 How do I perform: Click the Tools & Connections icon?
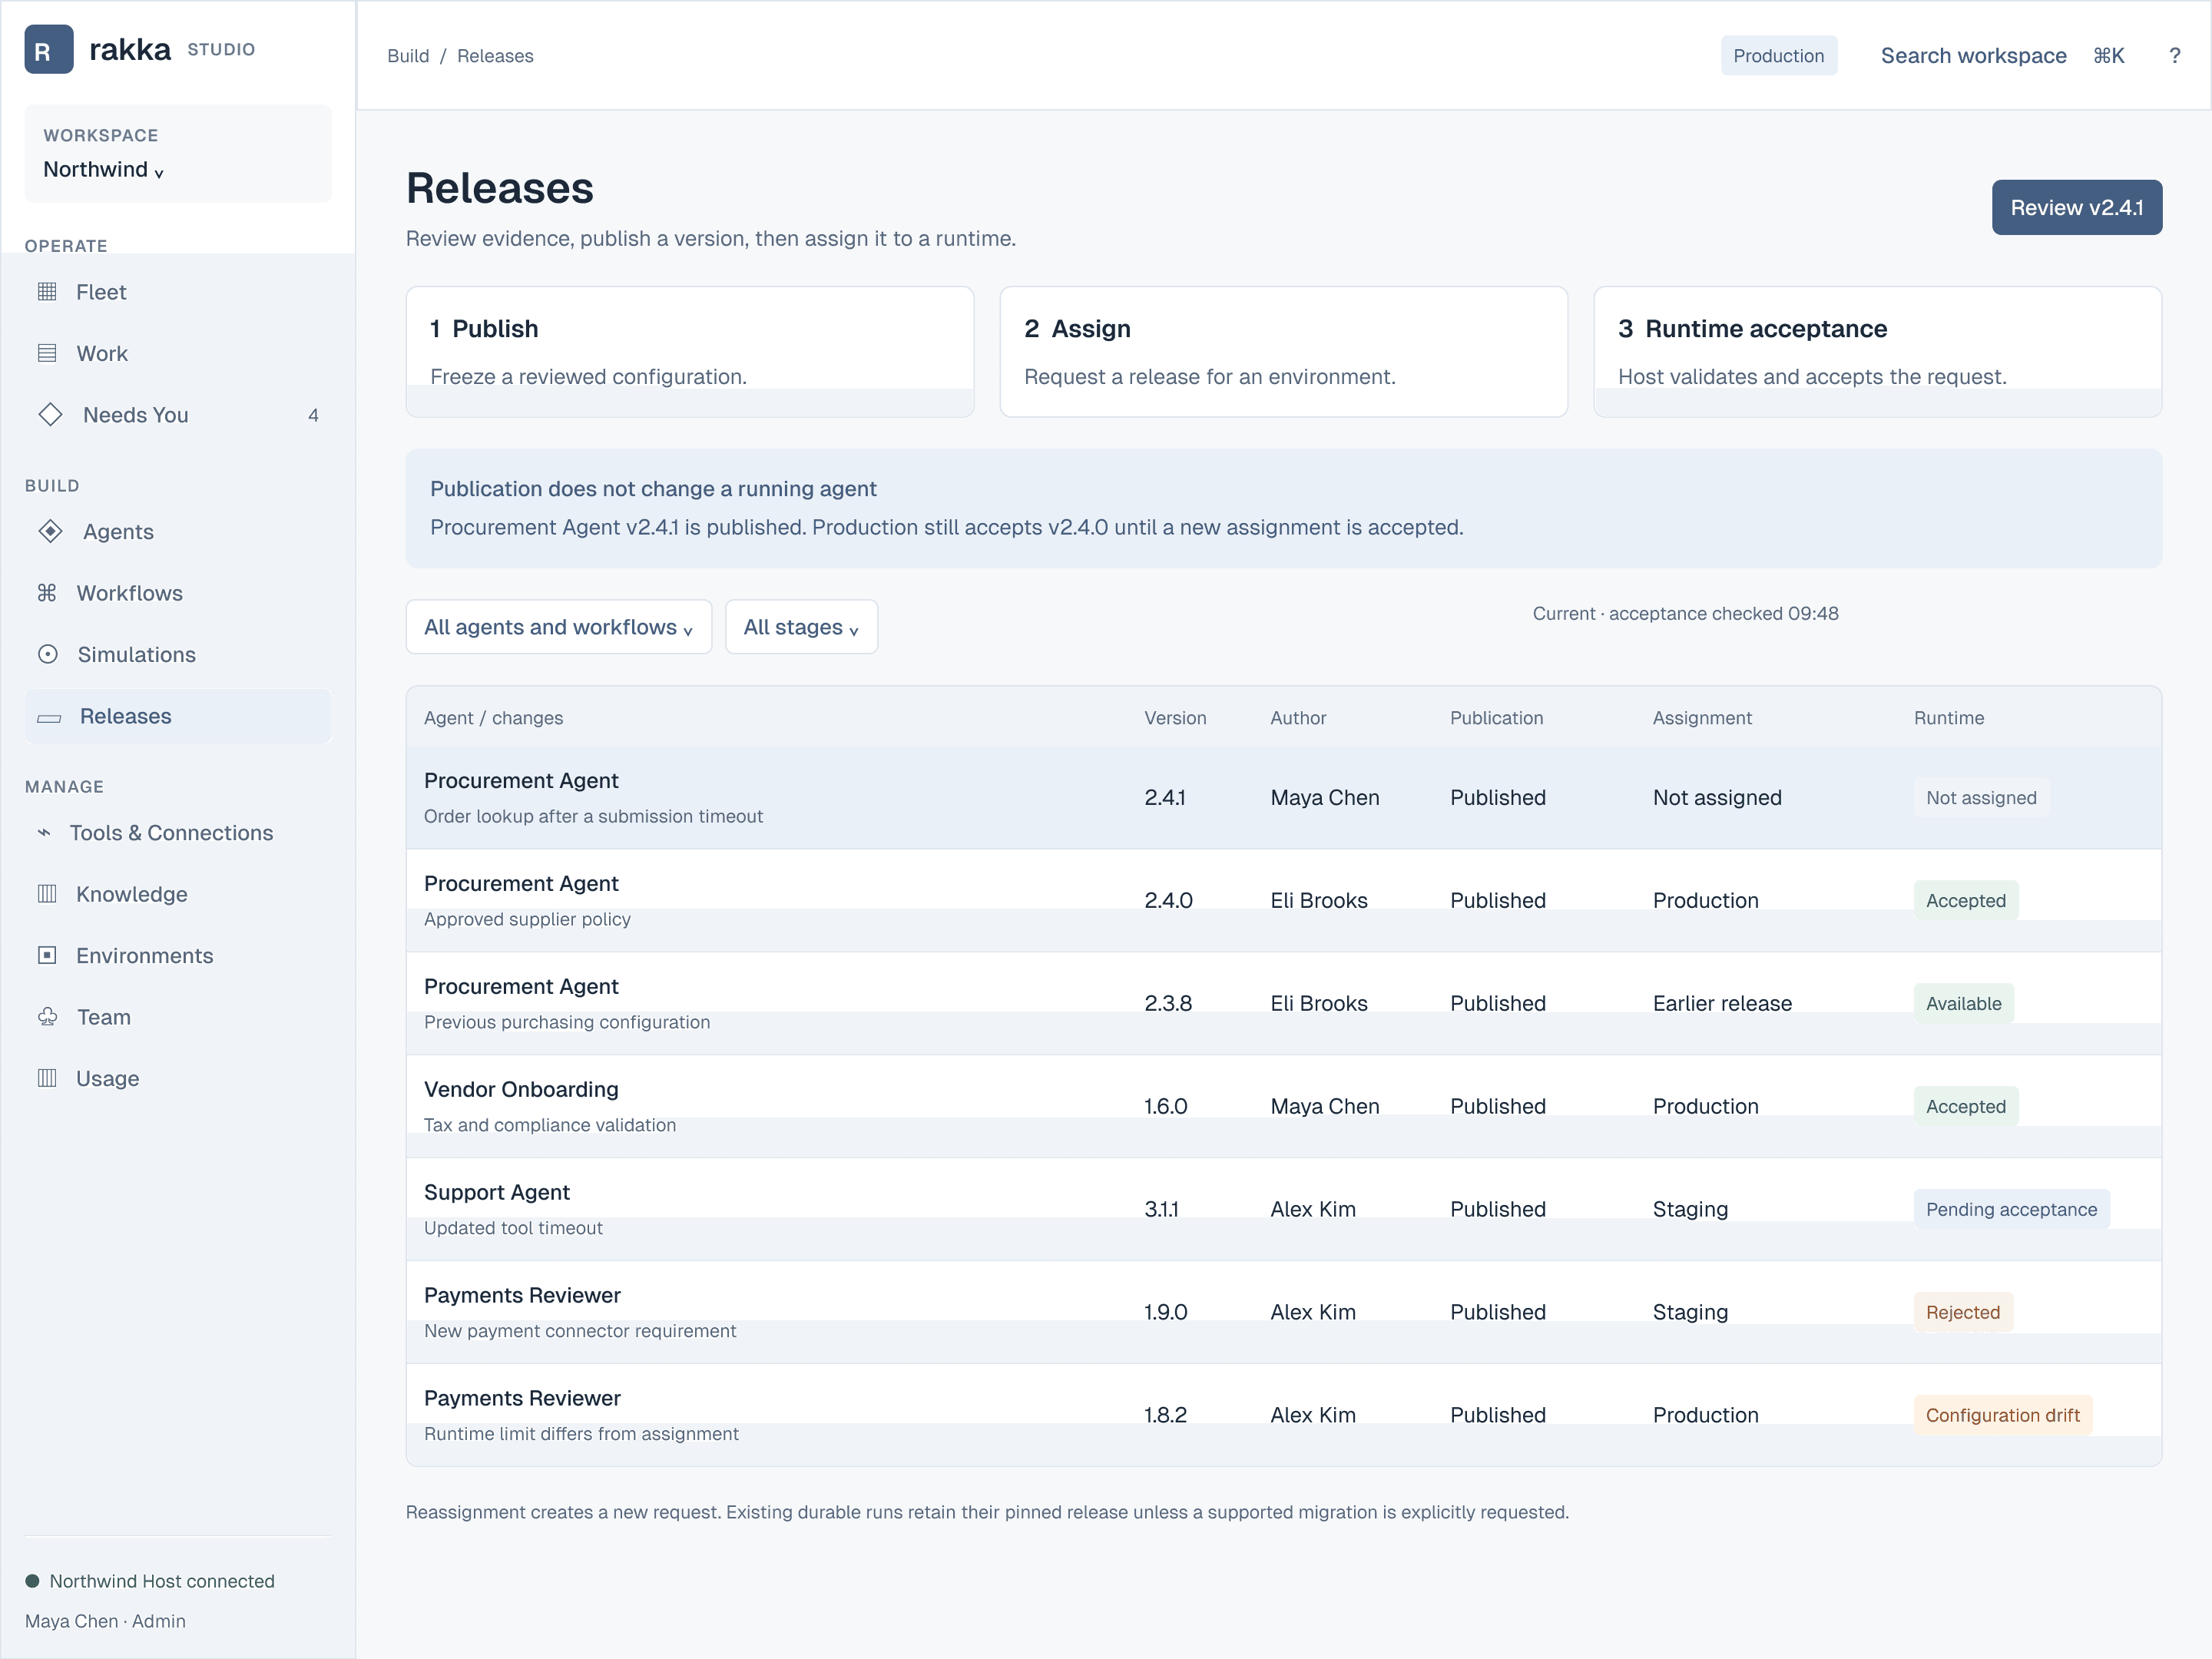pyautogui.click(x=44, y=832)
